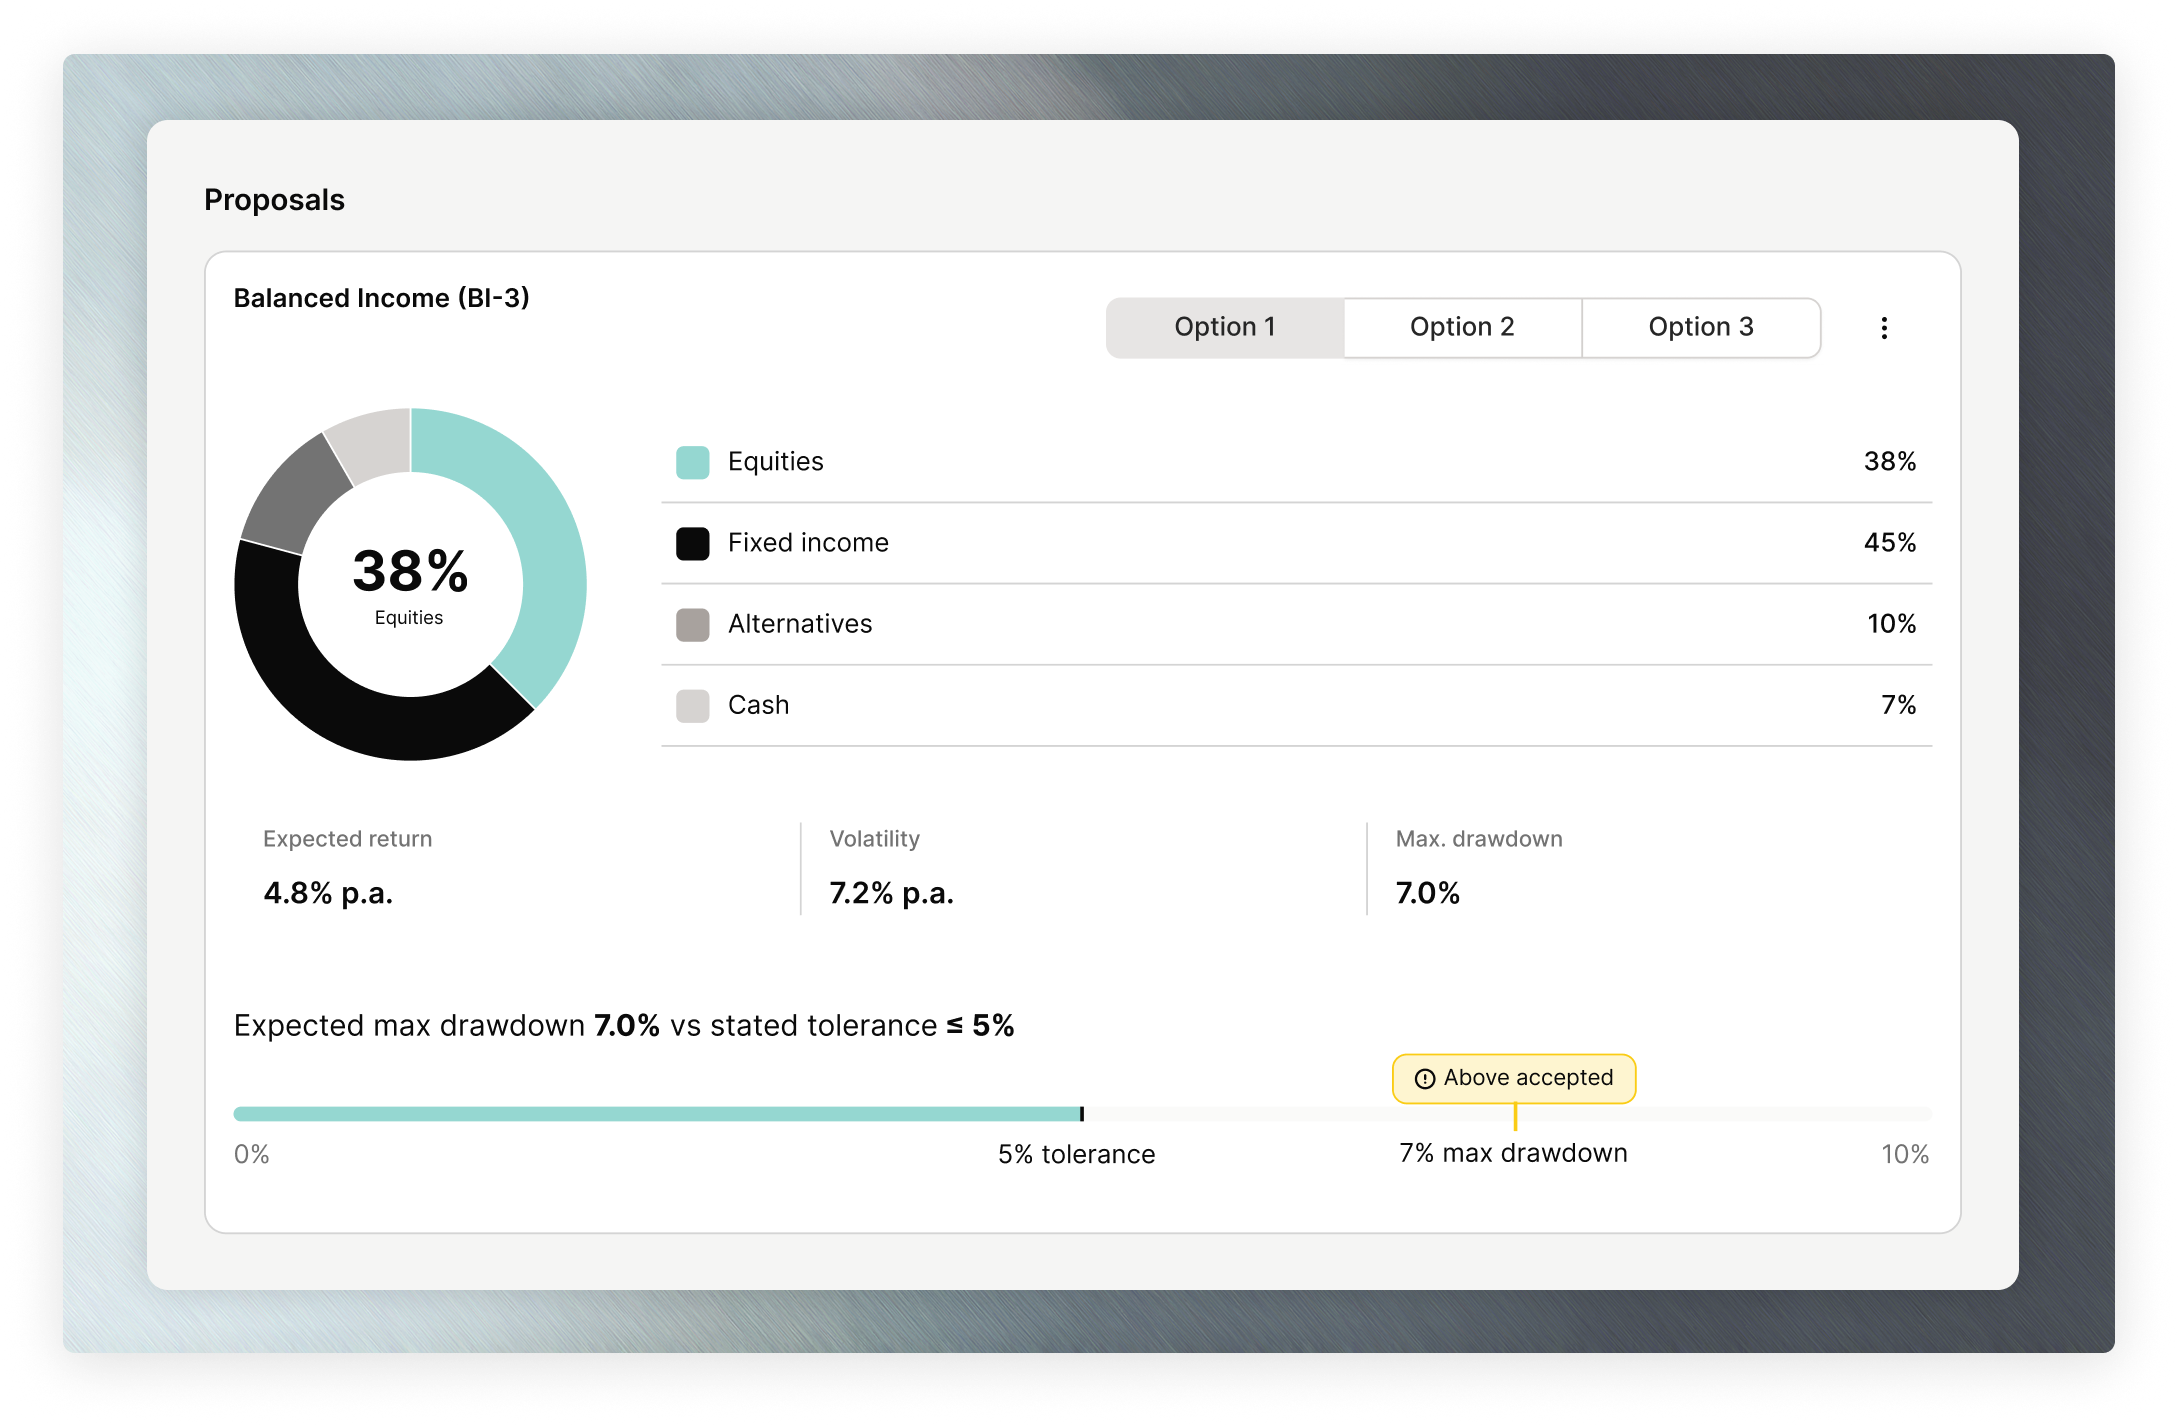Click the Expected max drawdown summary sentence
Screen dimensions: 2178x1425
pos(624,1025)
